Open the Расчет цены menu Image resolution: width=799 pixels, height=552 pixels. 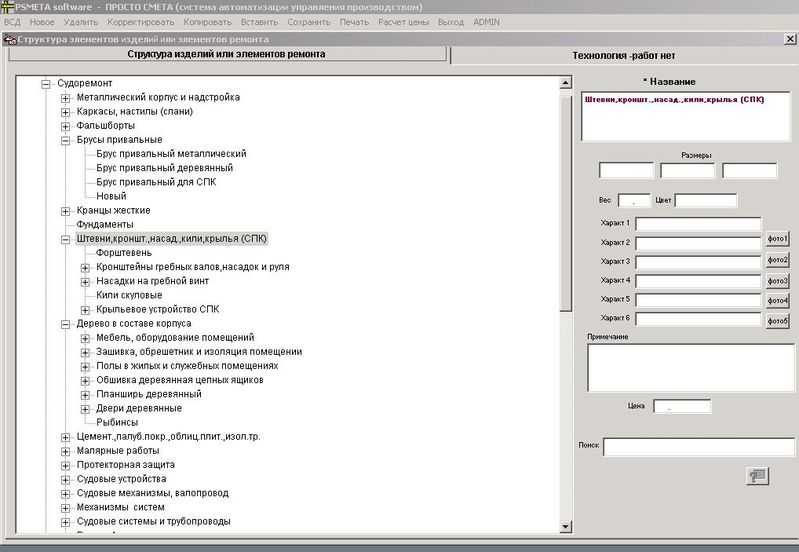(x=404, y=21)
